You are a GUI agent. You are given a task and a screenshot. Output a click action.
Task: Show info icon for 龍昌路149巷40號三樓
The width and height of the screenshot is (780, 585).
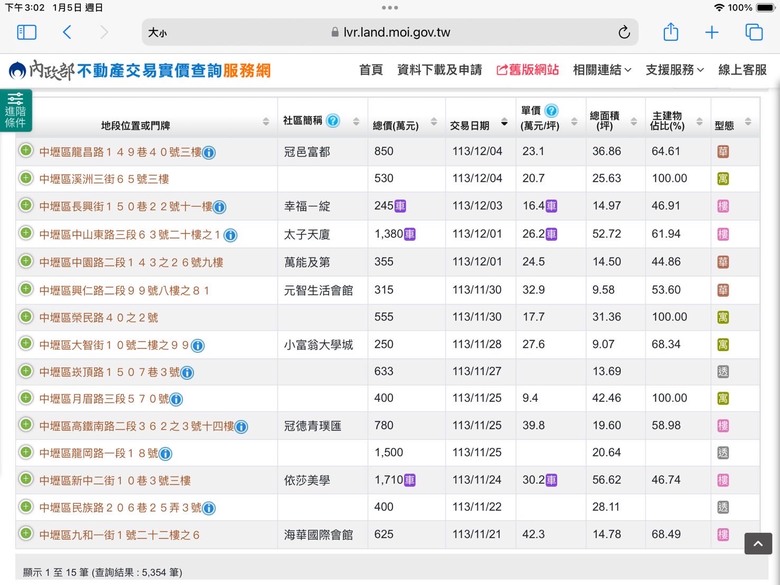(x=209, y=153)
